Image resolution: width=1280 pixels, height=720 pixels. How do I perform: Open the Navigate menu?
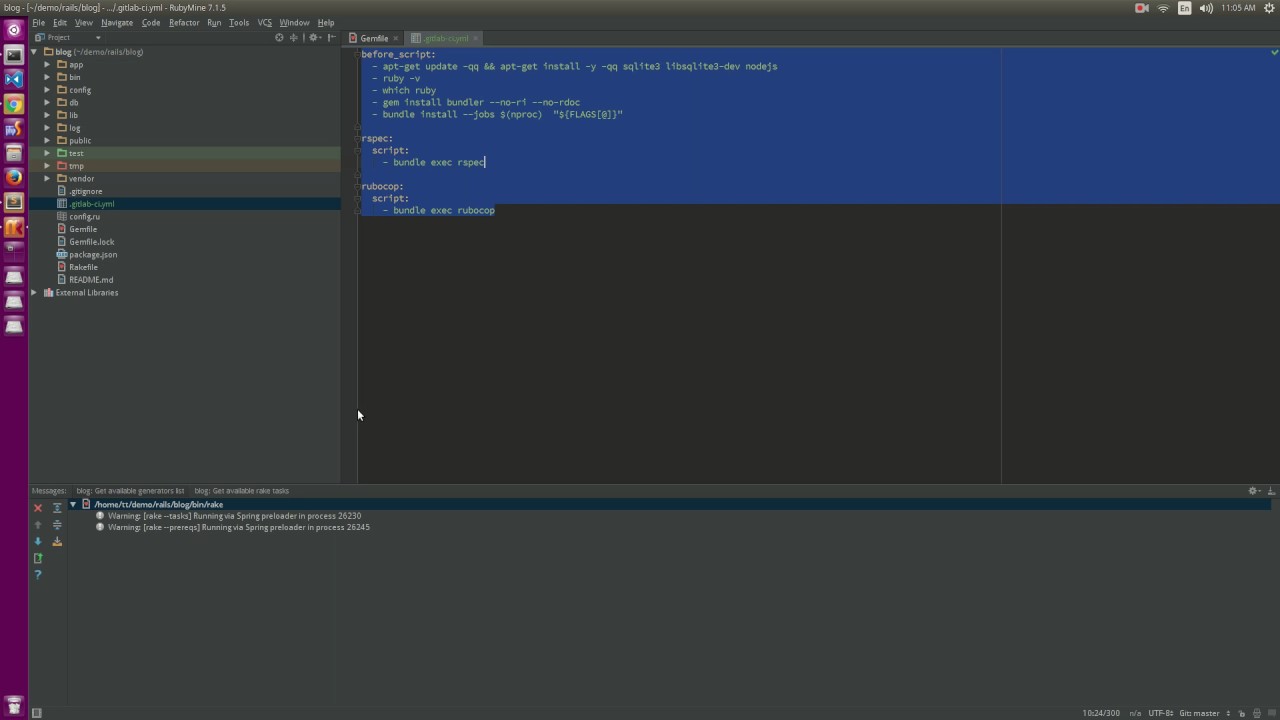117,22
